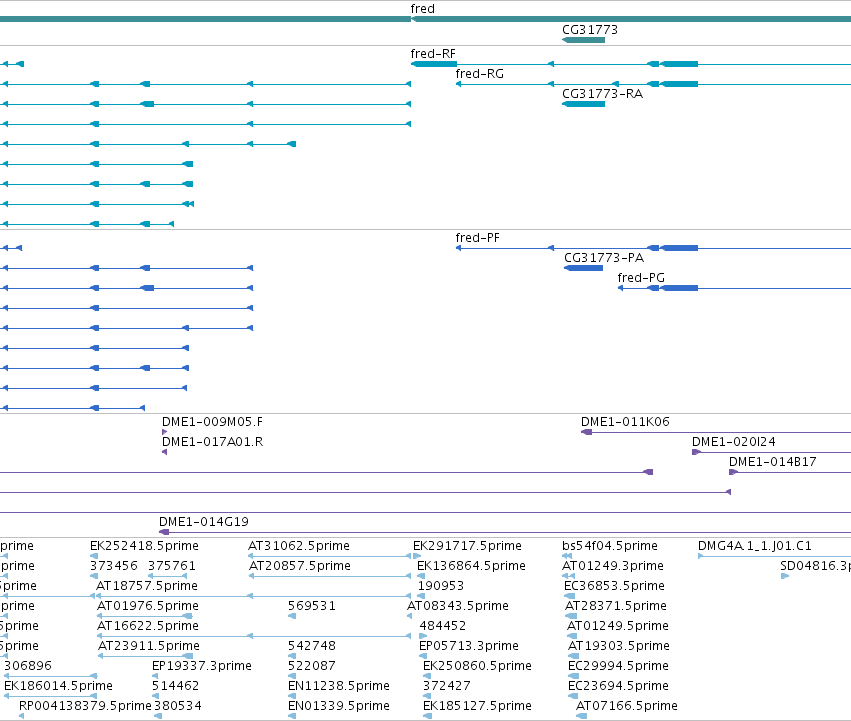
Task: Select AT08343.5prime EST label
Action: pos(458,606)
